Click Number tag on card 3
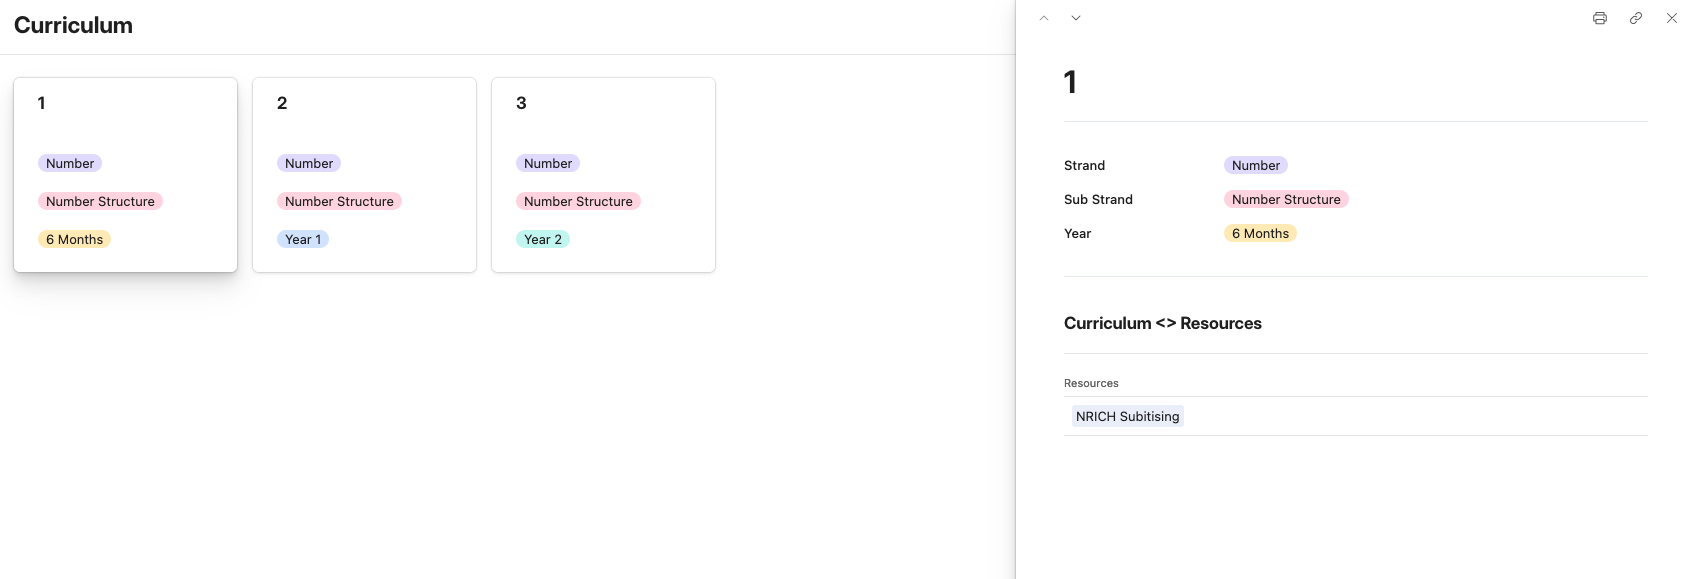The image size is (1685, 579). (x=548, y=163)
